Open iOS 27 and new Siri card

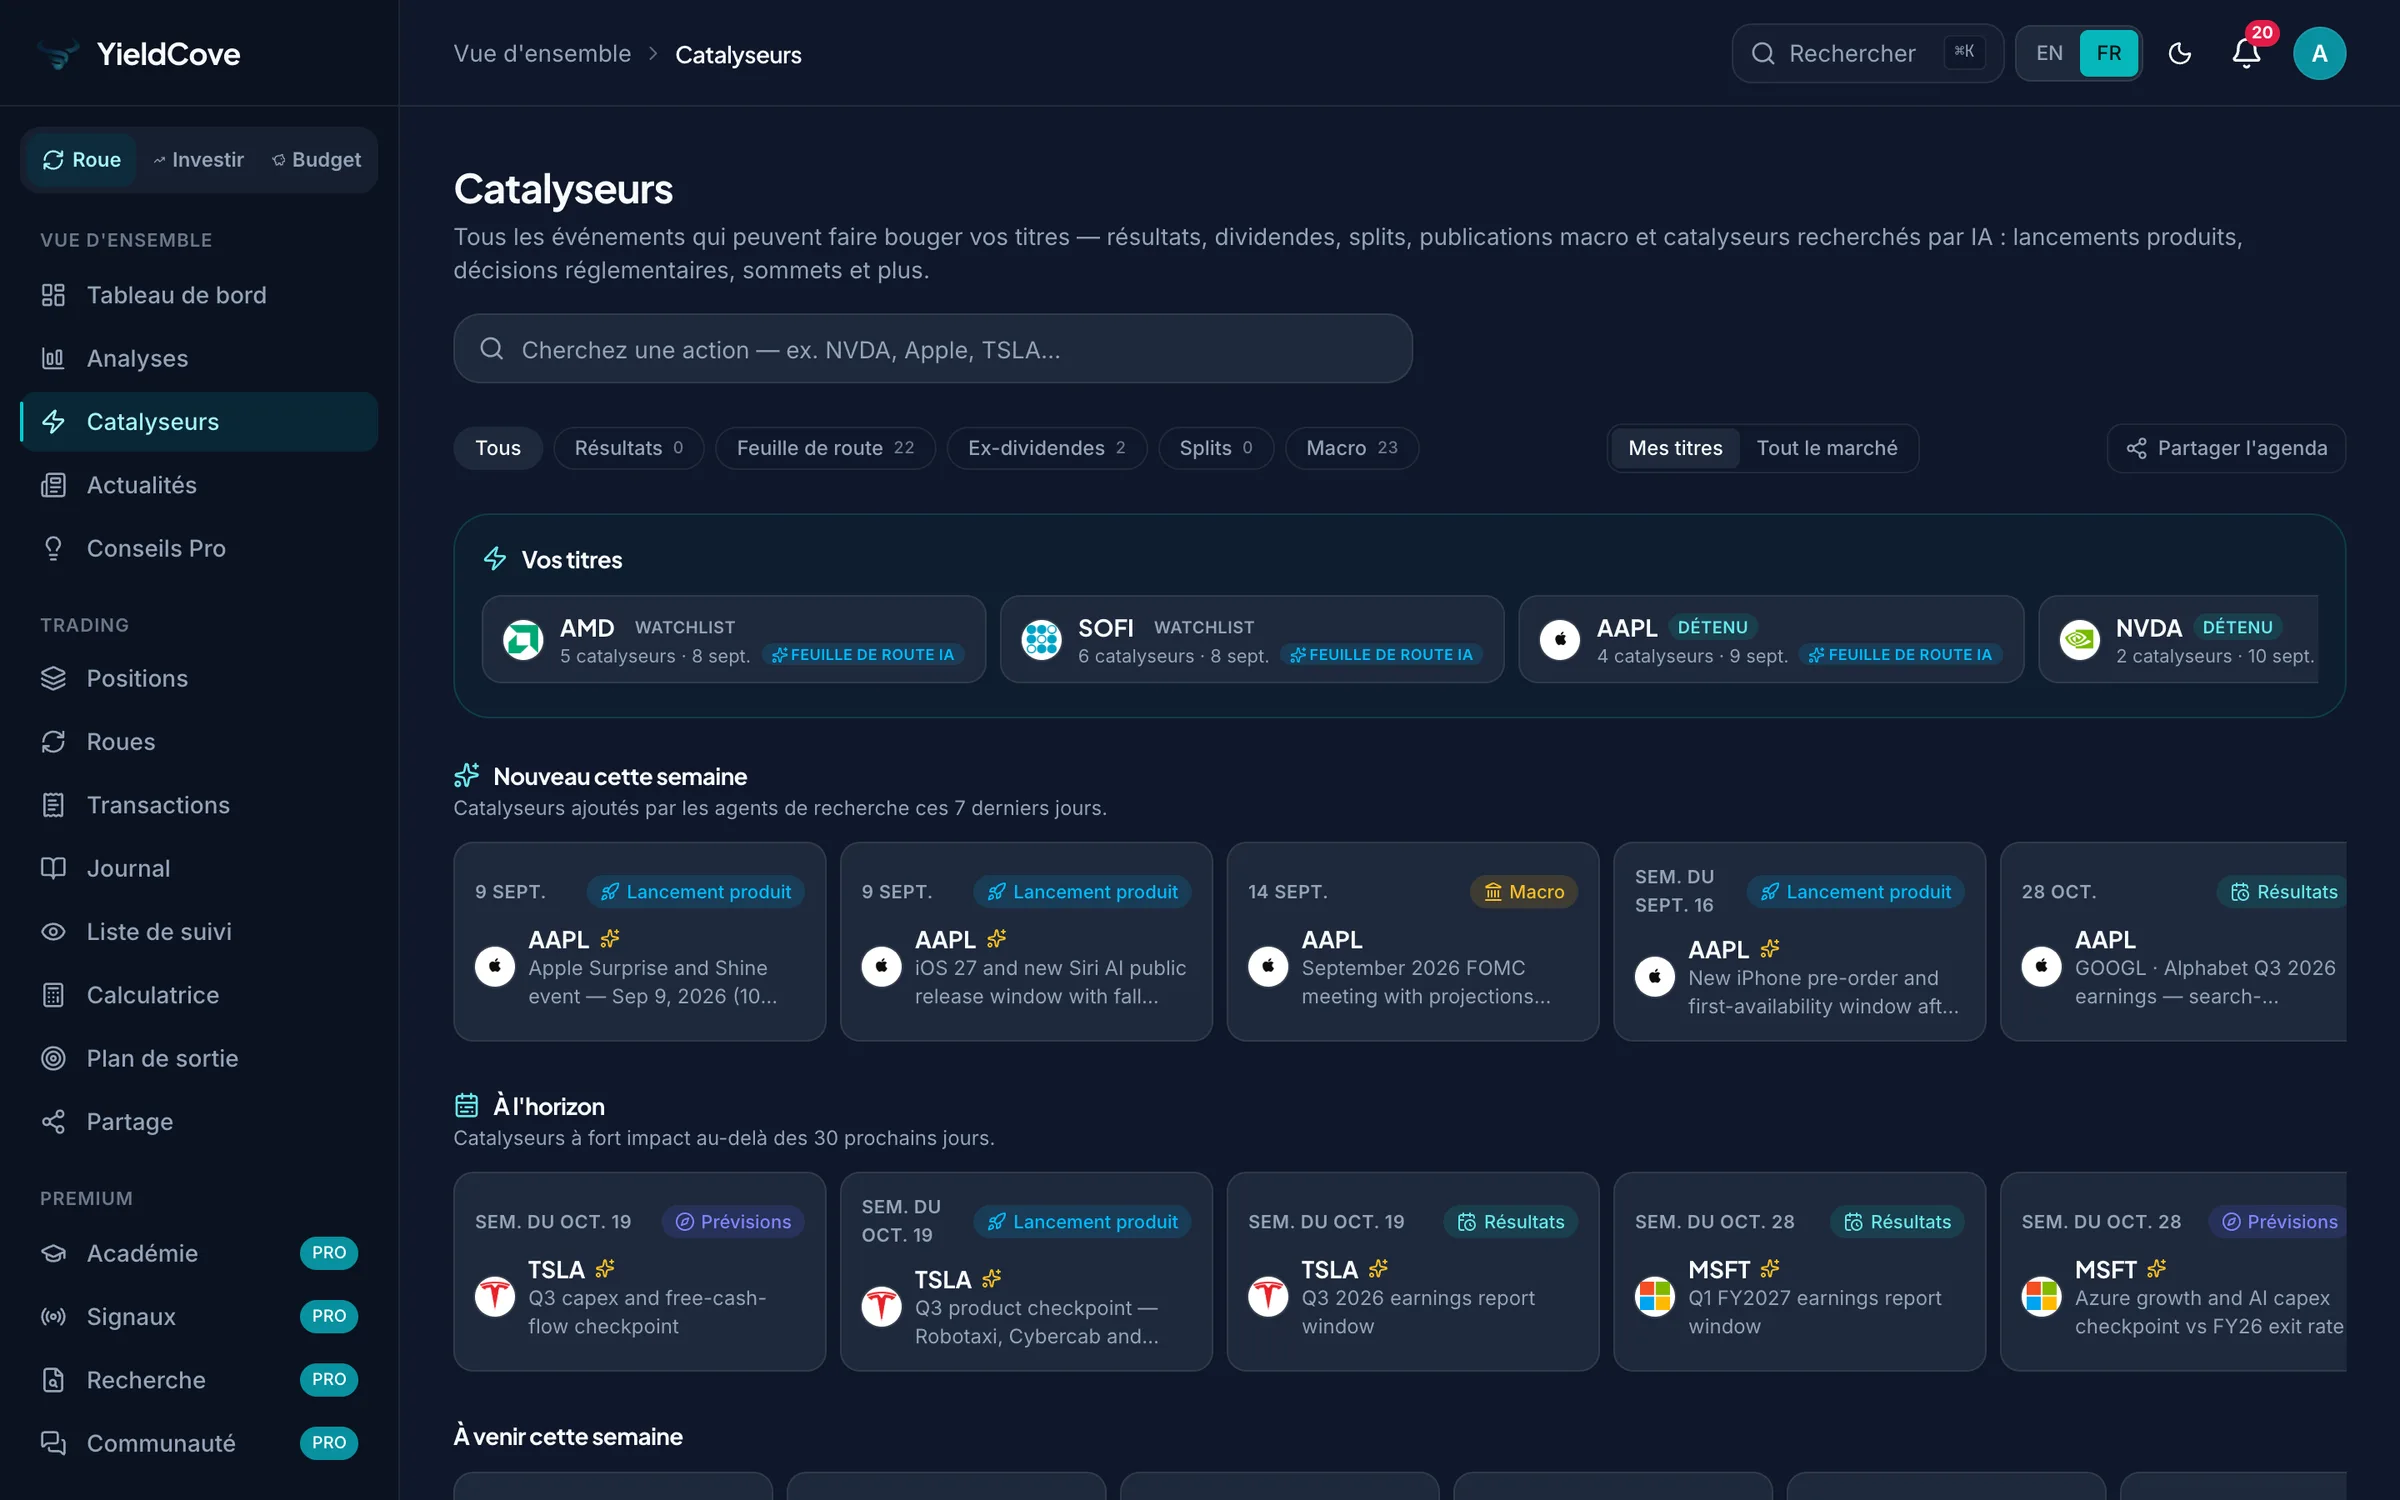[1026, 941]
